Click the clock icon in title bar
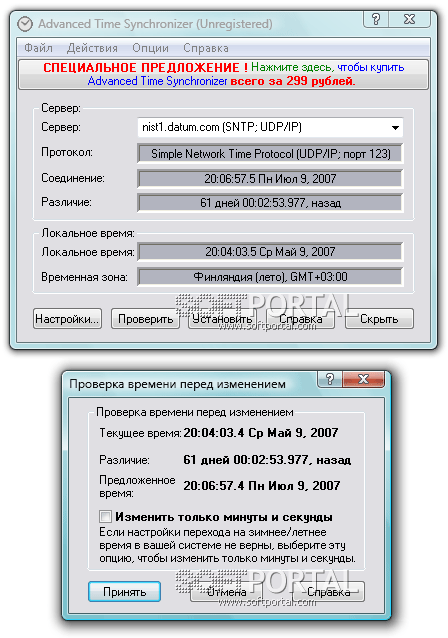The image size is (448, 638). pyautogui.click(x=25, y=24)
